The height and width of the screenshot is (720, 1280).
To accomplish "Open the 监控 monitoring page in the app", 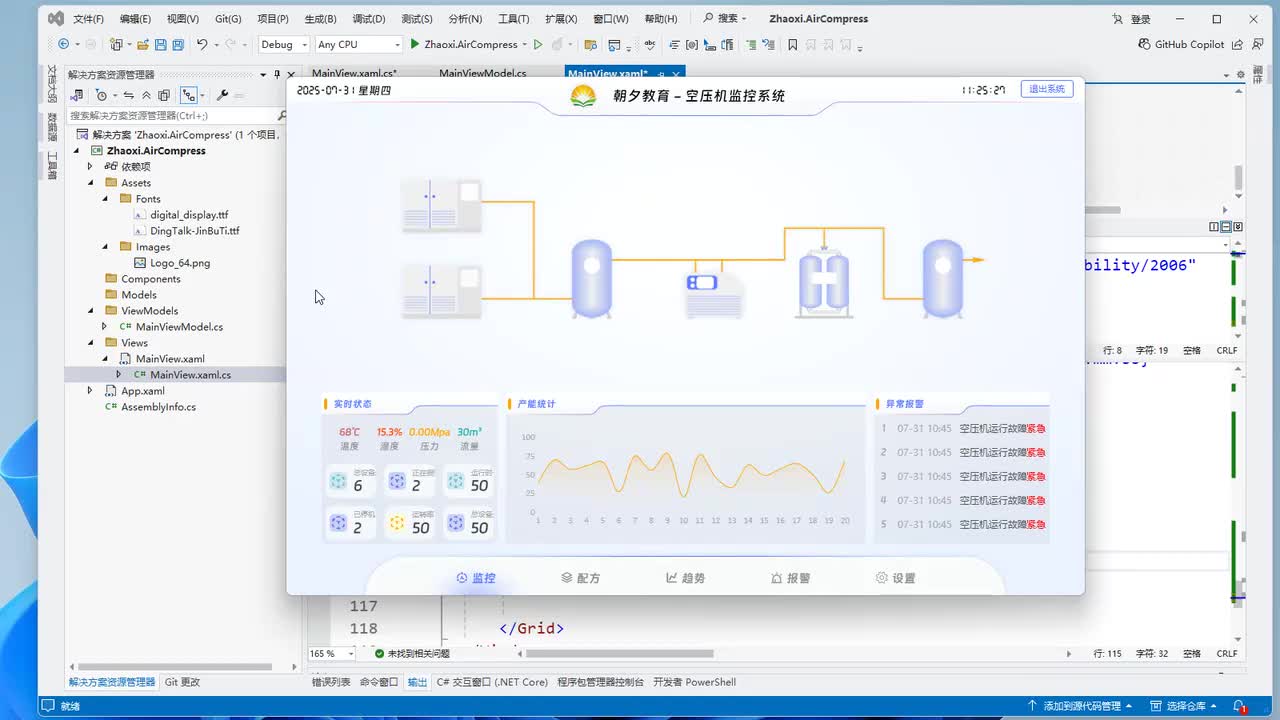I will pyautogui.click(x=476, y=578).
